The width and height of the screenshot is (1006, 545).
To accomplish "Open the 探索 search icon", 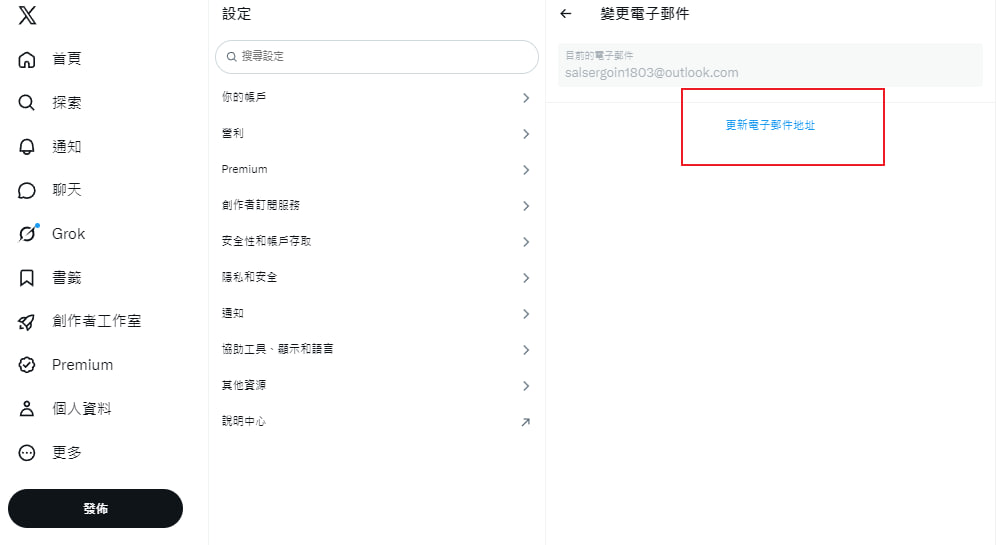I will click(27, 103).
